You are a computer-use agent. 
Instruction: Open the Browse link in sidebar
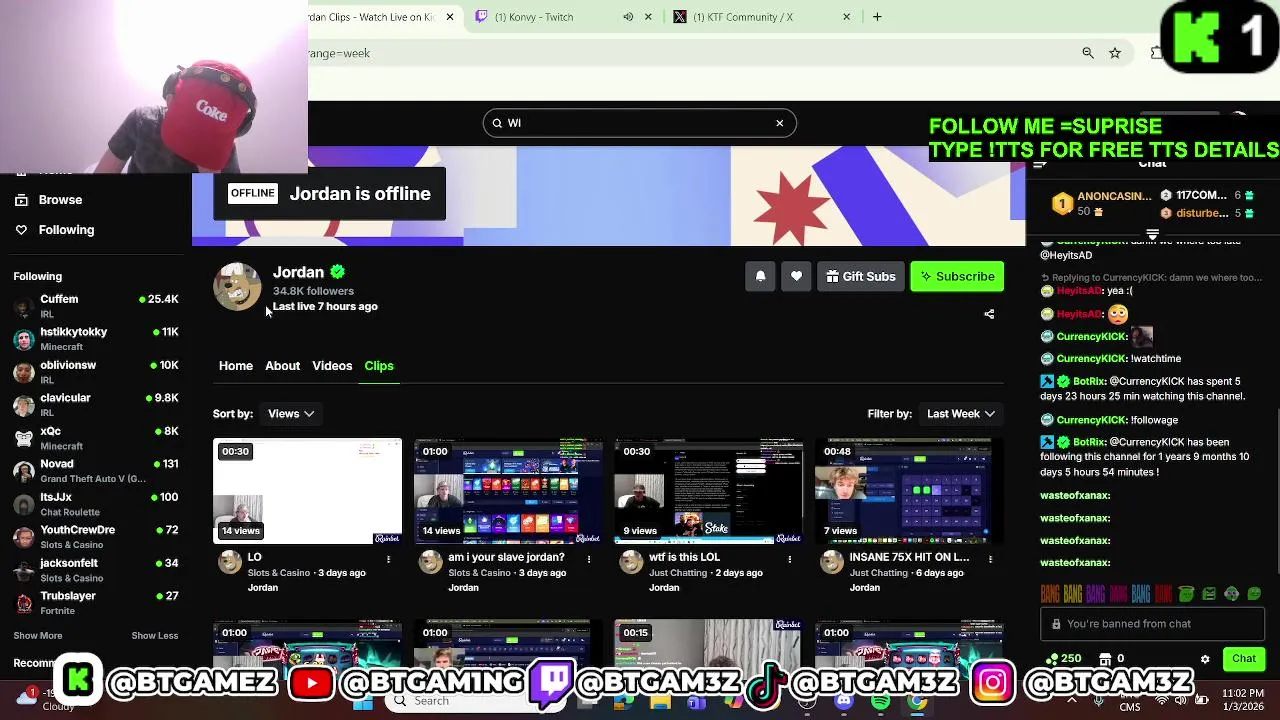[60, 200]
